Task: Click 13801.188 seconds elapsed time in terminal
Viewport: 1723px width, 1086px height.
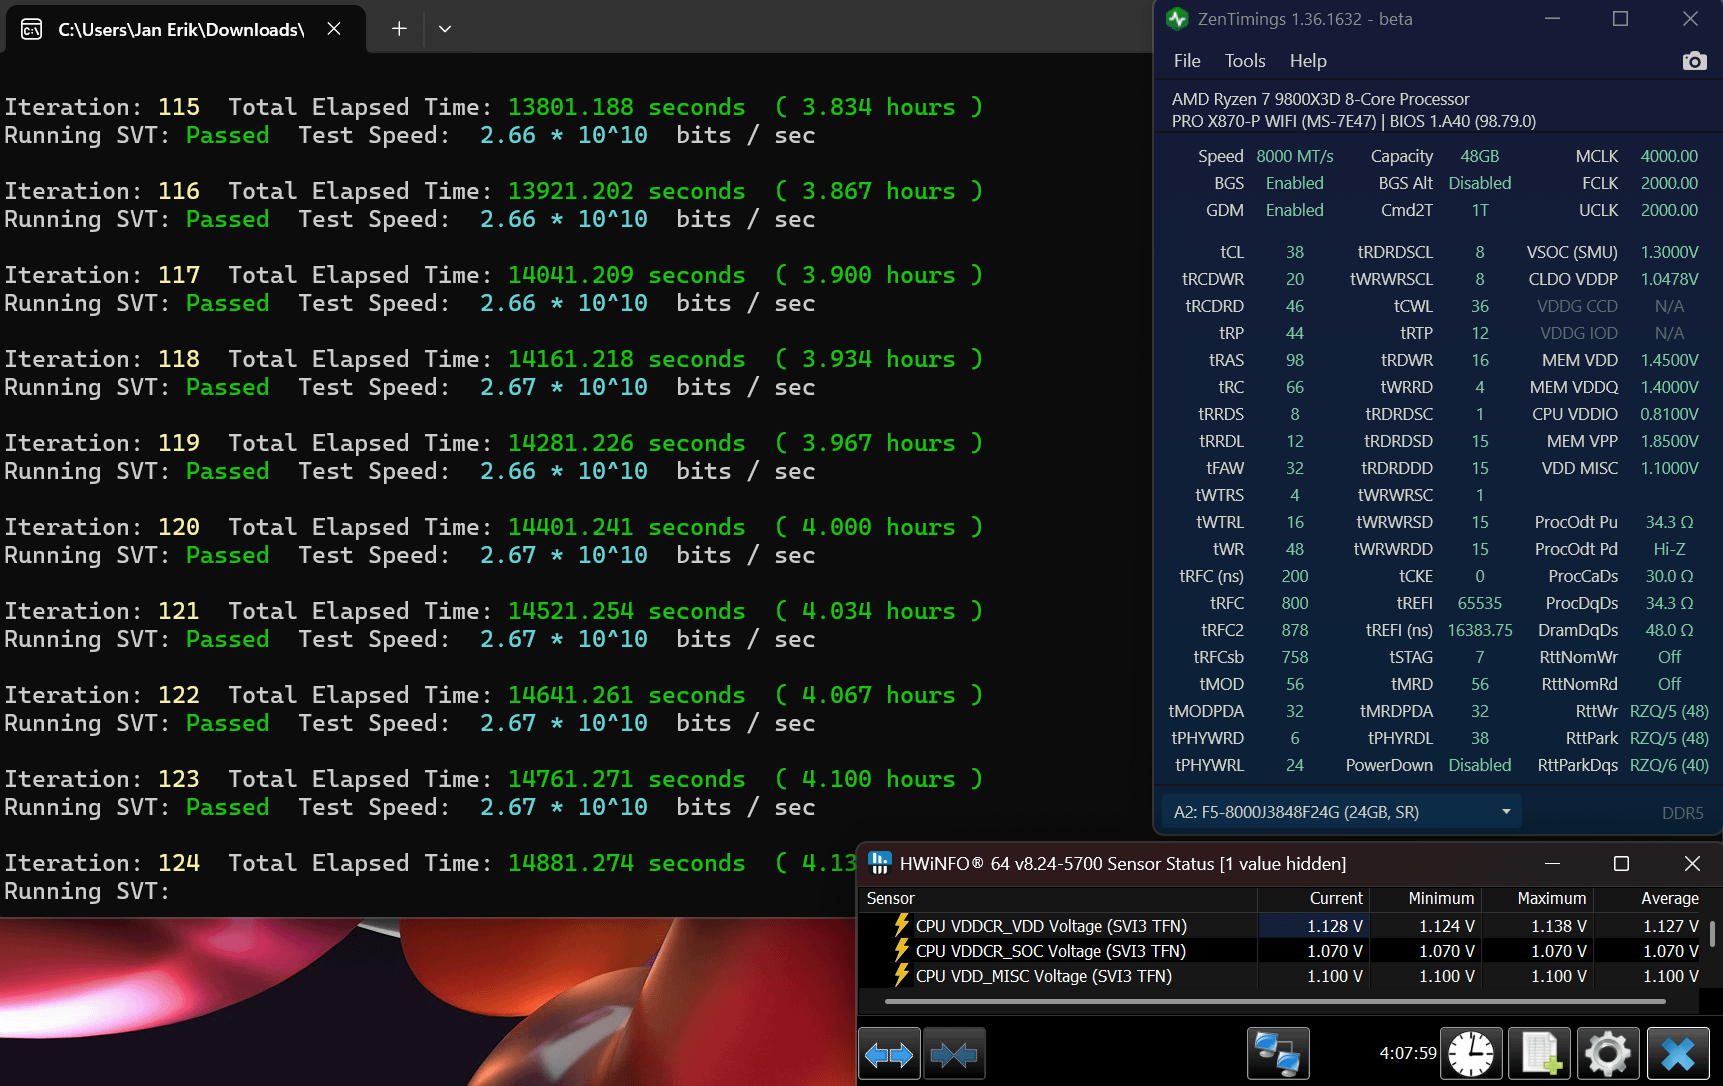Action: coord(626,107)
